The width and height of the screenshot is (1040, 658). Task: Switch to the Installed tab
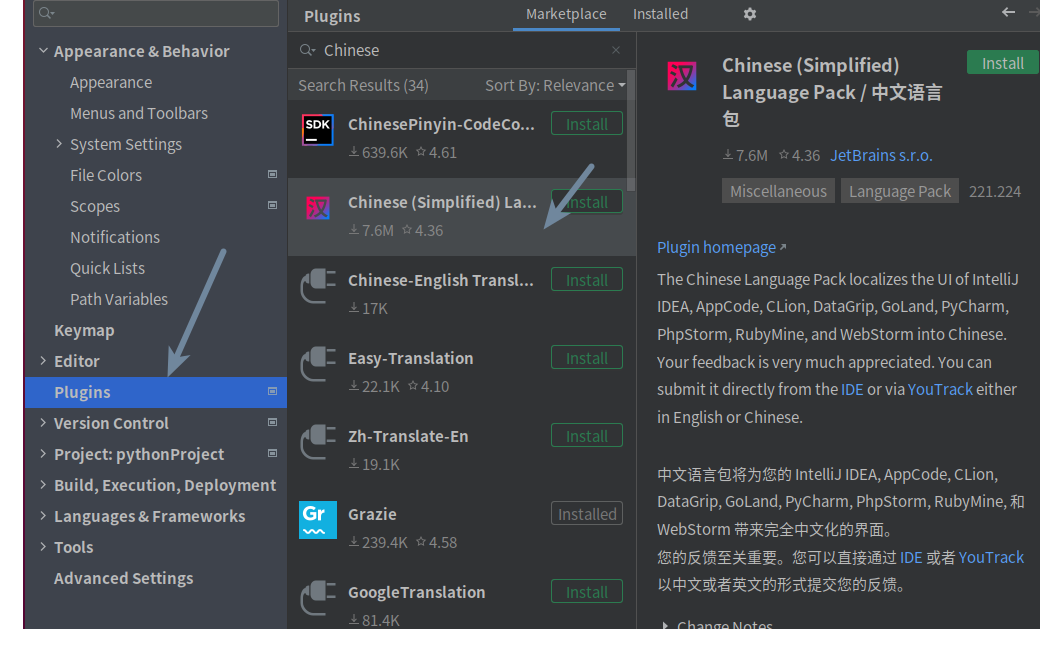click(660, 14)
